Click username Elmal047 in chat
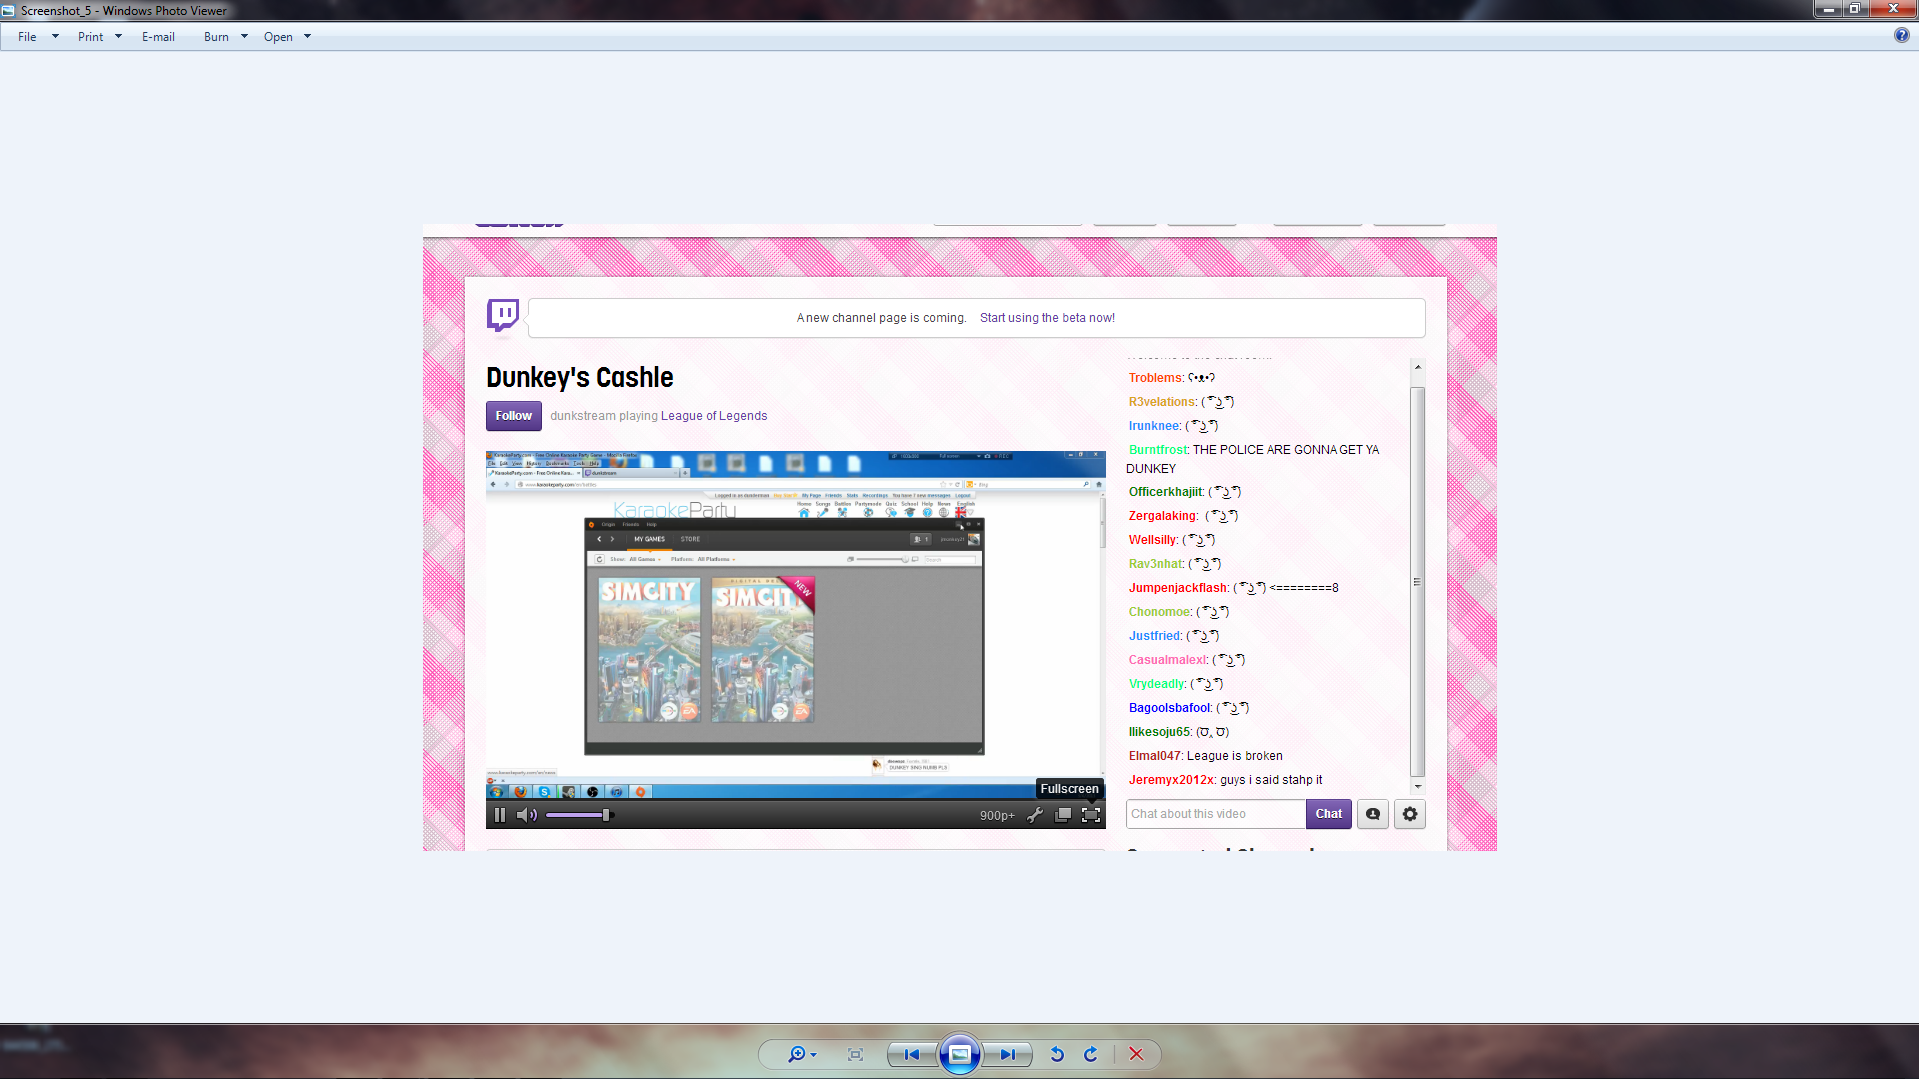1919x1079 pixels. coord(1155,756)
